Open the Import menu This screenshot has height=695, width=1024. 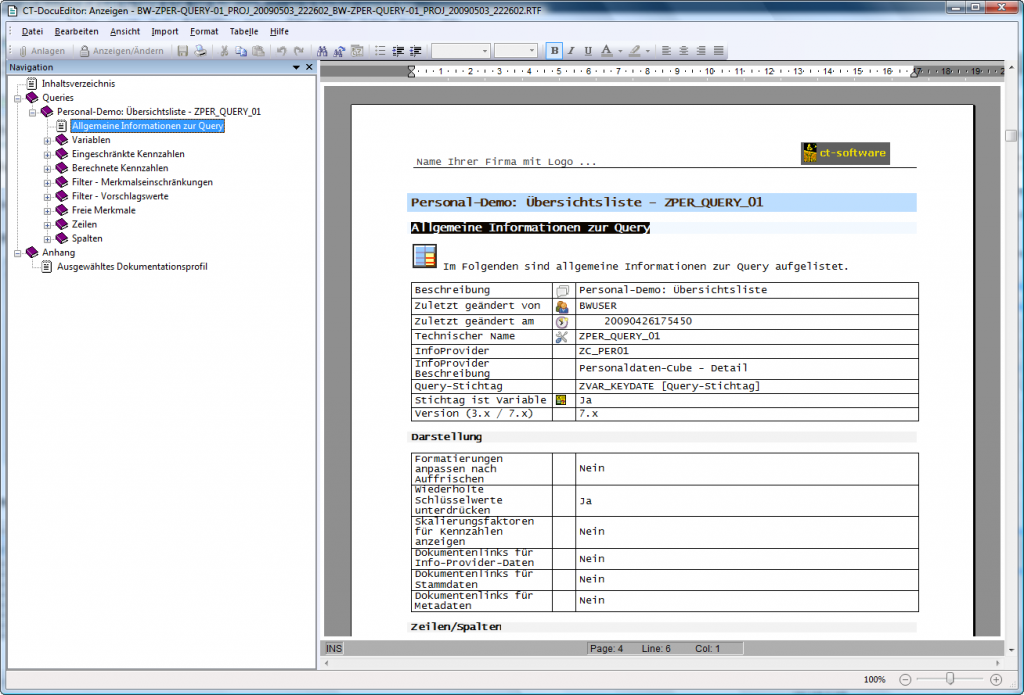click(164, 31)
